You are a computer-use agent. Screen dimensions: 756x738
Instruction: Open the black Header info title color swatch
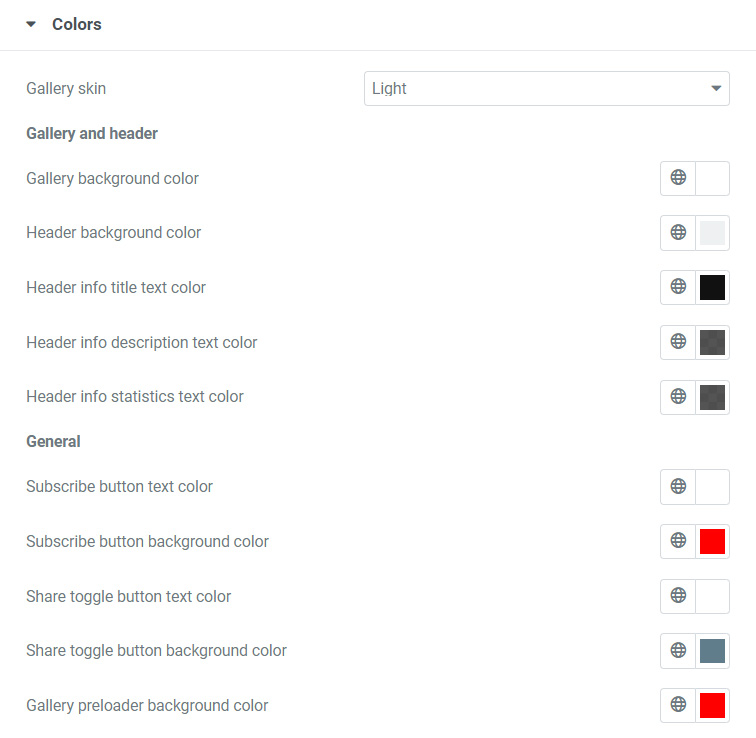click(x=712, y=288)
